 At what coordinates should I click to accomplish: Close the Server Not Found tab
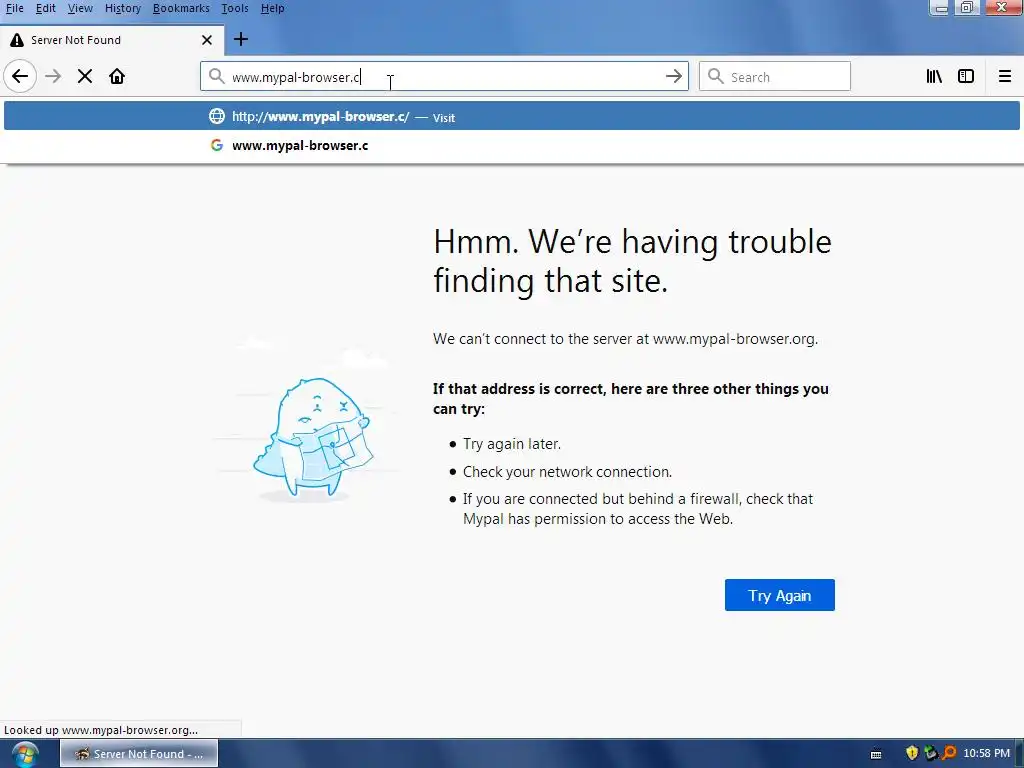[207, 40]
